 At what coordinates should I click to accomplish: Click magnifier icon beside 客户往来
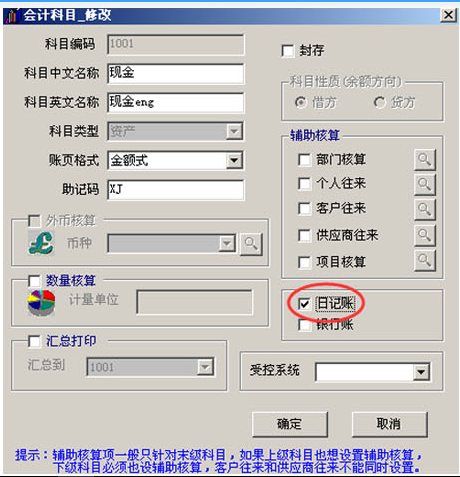(x=425, y=209)
